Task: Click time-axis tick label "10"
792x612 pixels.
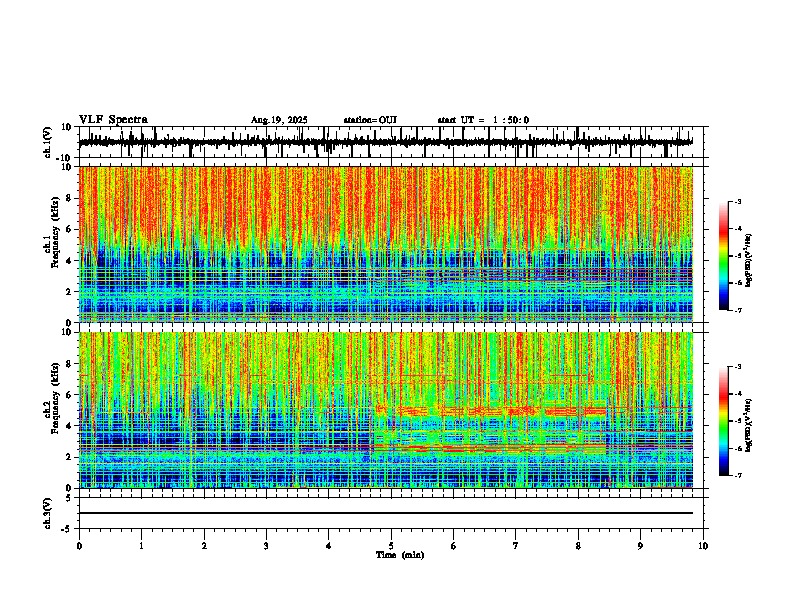Action: pyautogui.click(x=703, y=546)
